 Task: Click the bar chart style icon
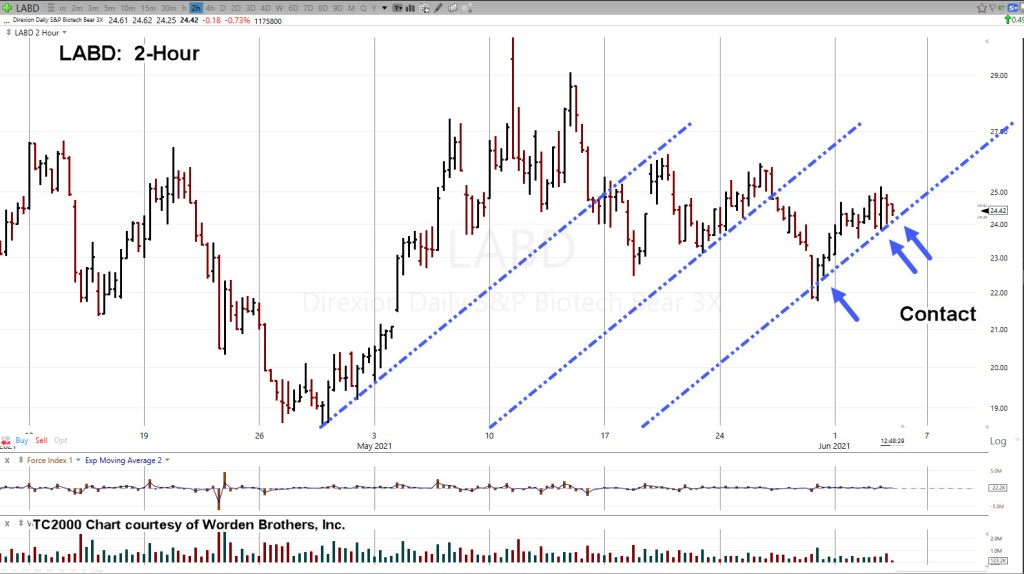410,8
